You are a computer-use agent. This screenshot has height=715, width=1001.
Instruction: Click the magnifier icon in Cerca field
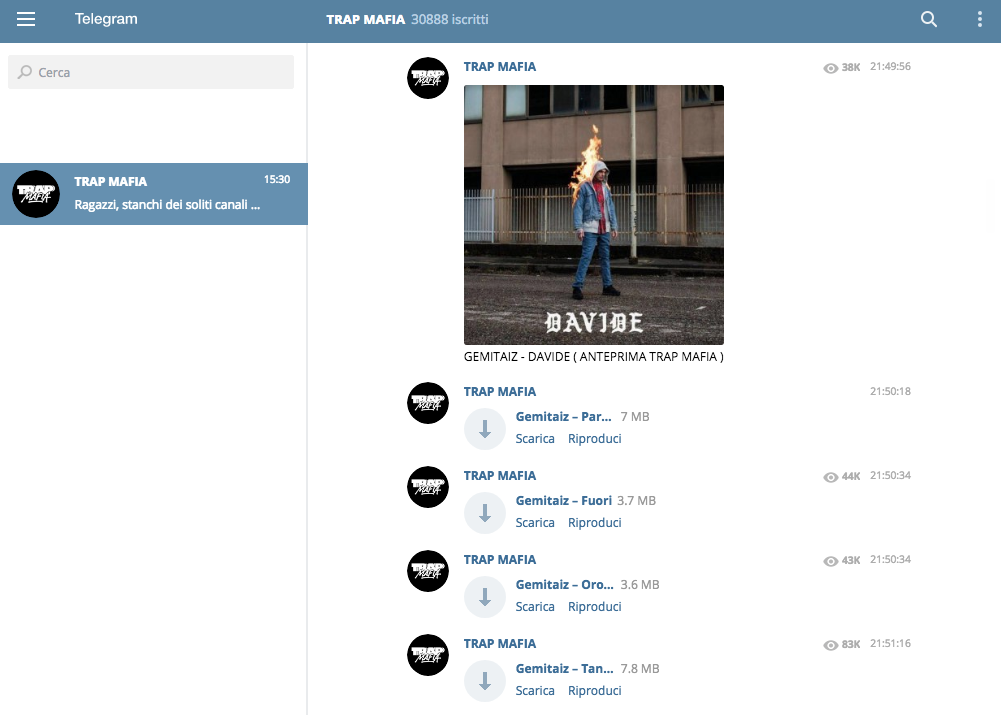tap(25, 72)
